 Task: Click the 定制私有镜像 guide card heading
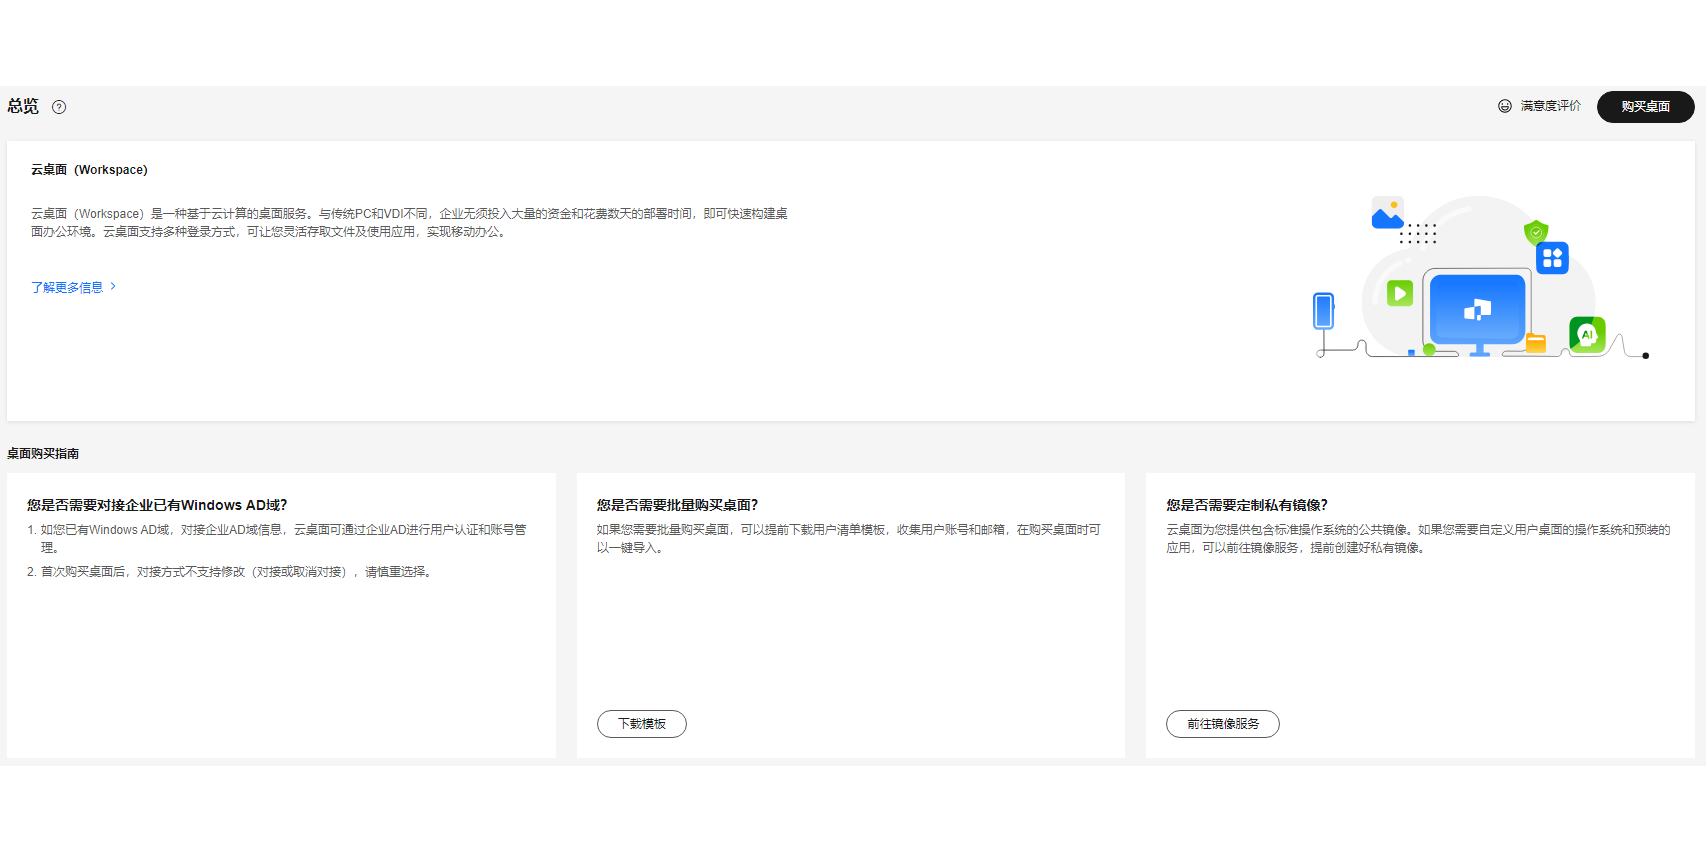pyautogui.click(x=1246, y=505)
